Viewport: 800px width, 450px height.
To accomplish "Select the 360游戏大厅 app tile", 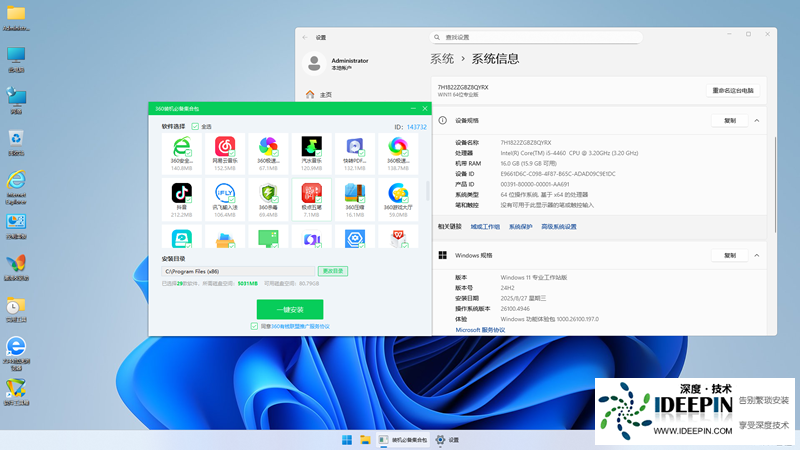I will 398,199.
